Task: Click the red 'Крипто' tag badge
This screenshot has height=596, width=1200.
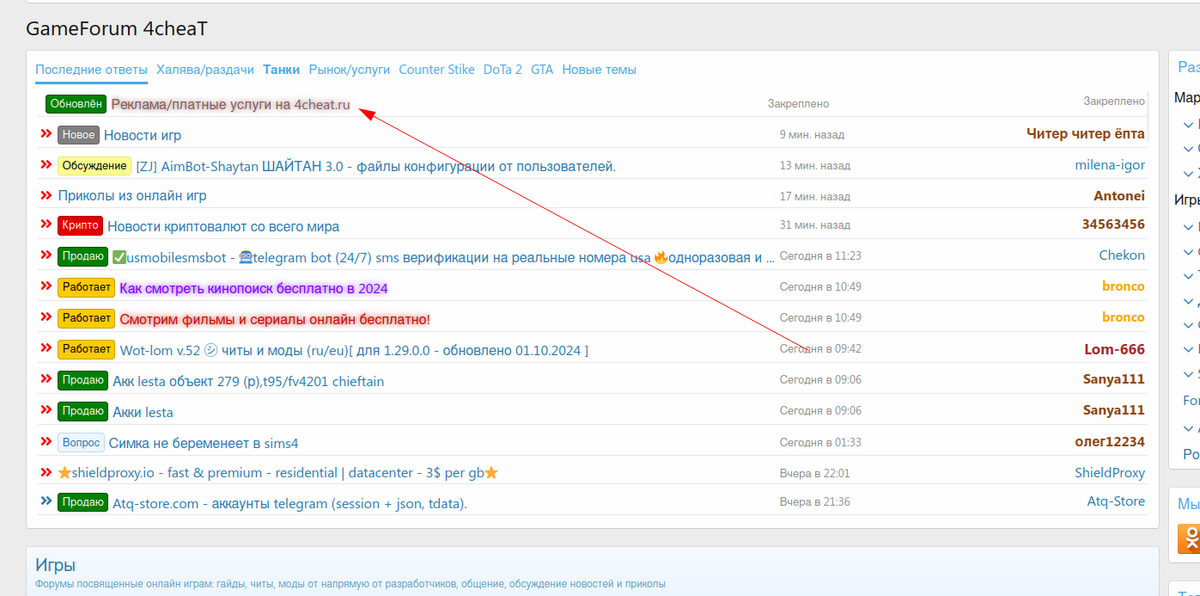Action: (x=79, y=226)
